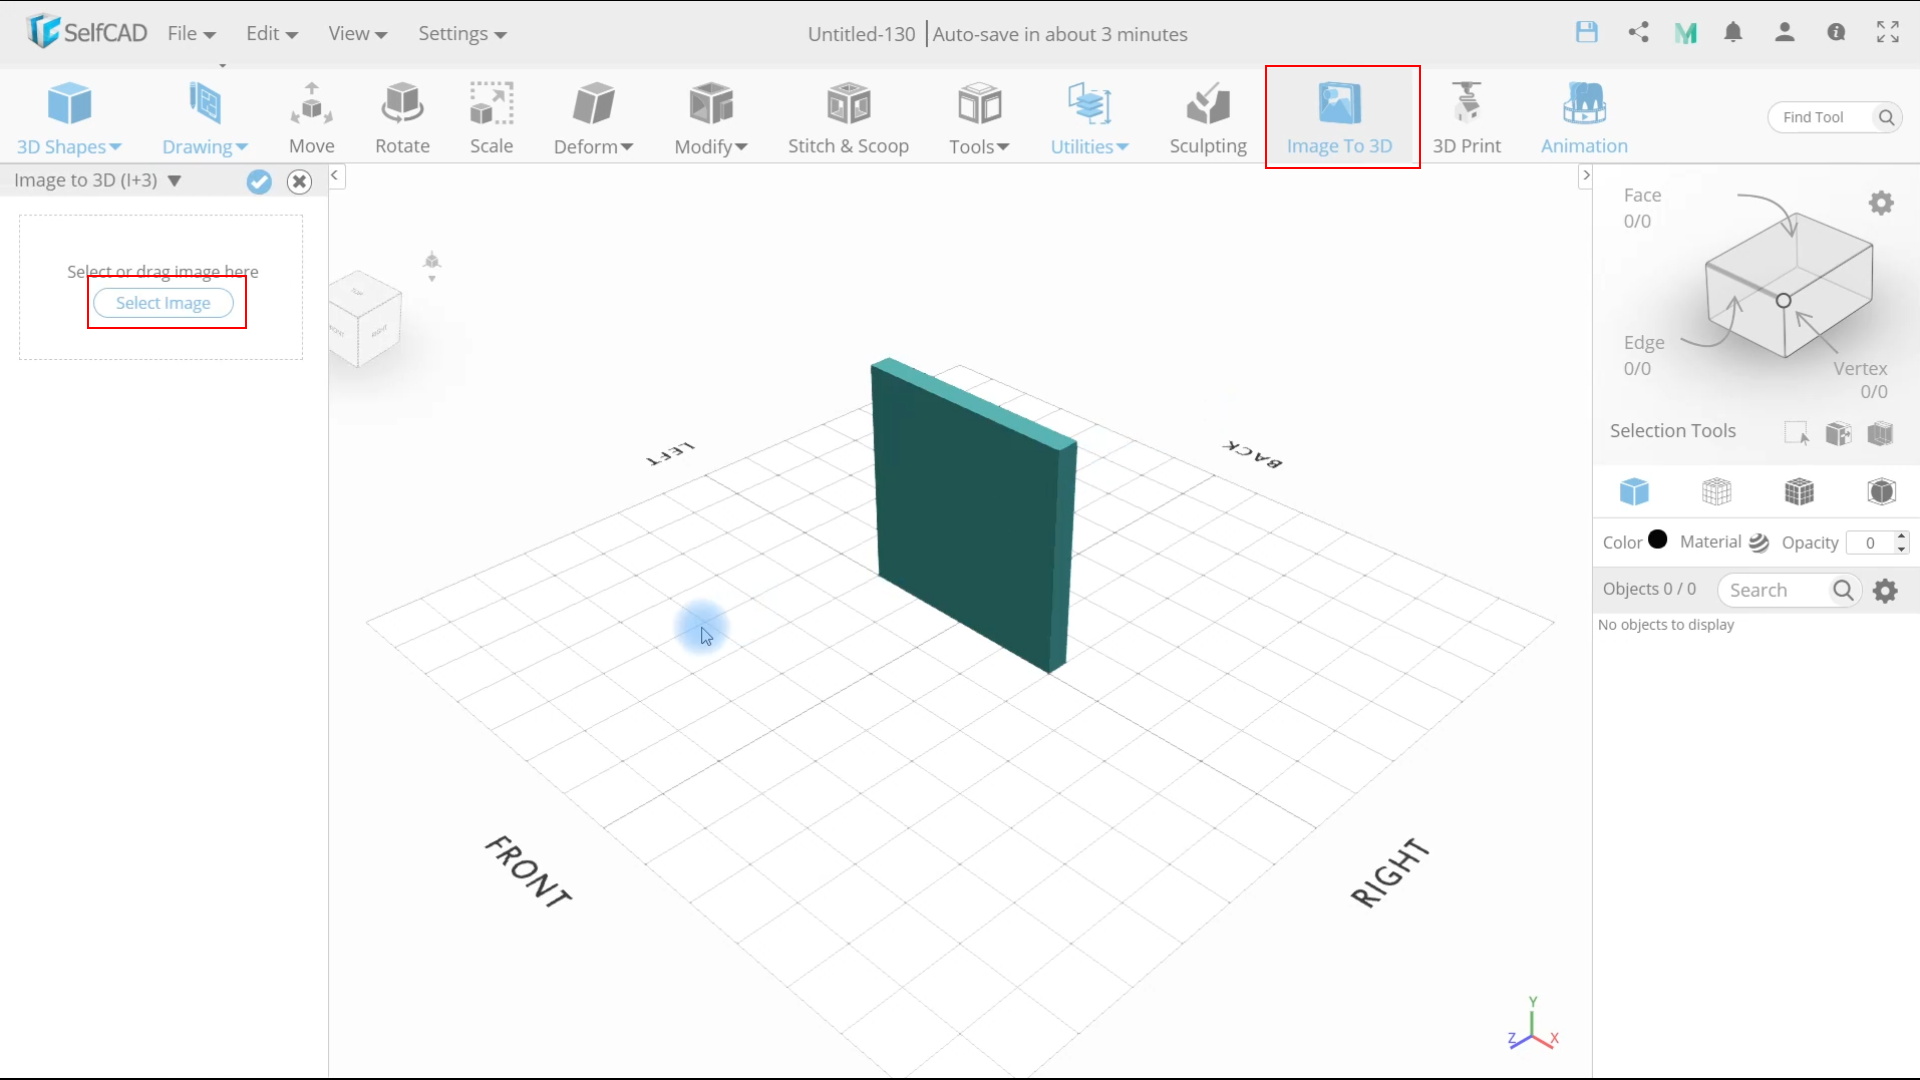Expand the Deform tools dropdown
1920x1080 pixels.
pos(592,117)
